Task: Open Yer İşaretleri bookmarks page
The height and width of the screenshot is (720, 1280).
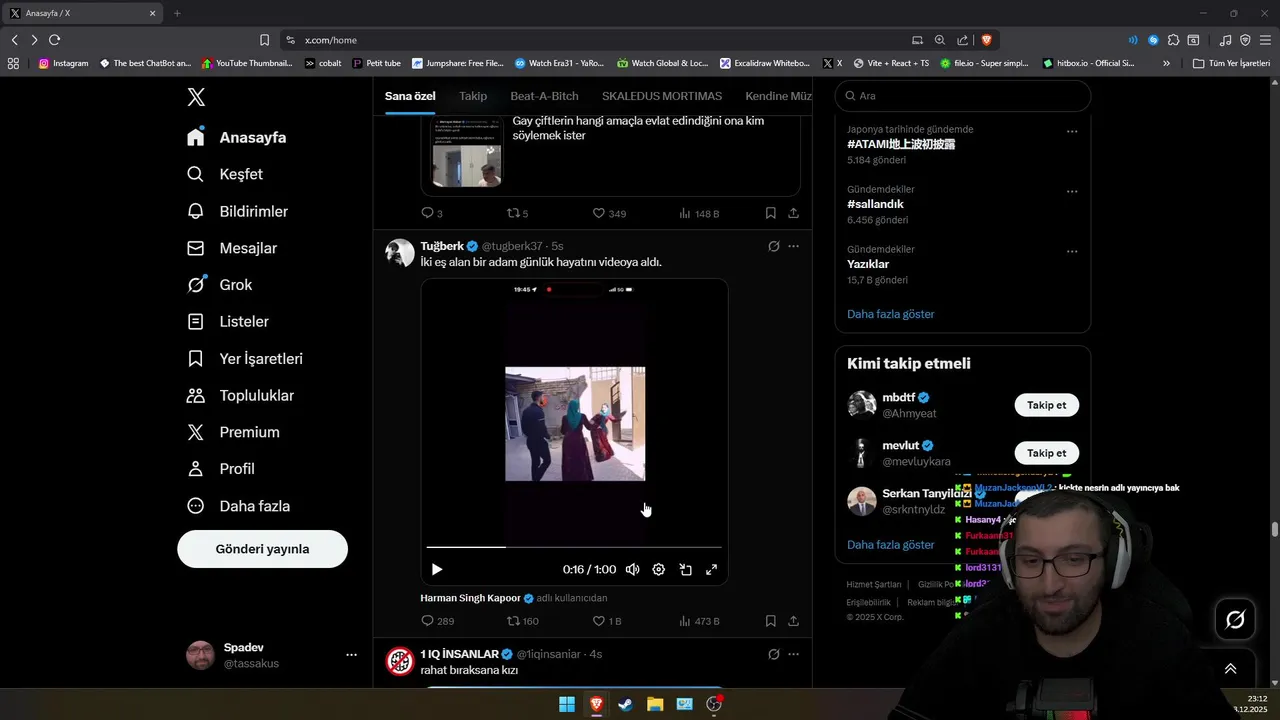Action: point(245,359)
